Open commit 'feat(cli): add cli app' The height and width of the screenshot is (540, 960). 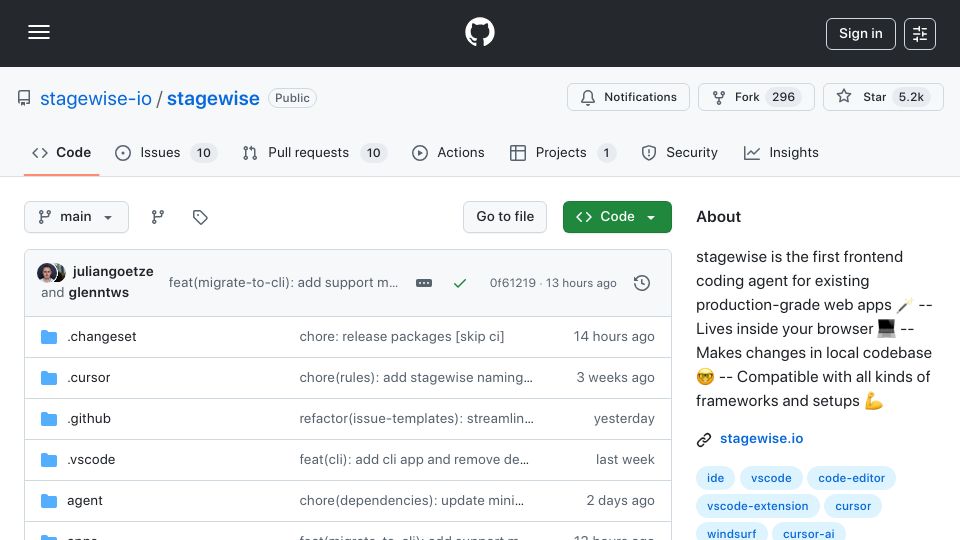[x=414, y=460]
